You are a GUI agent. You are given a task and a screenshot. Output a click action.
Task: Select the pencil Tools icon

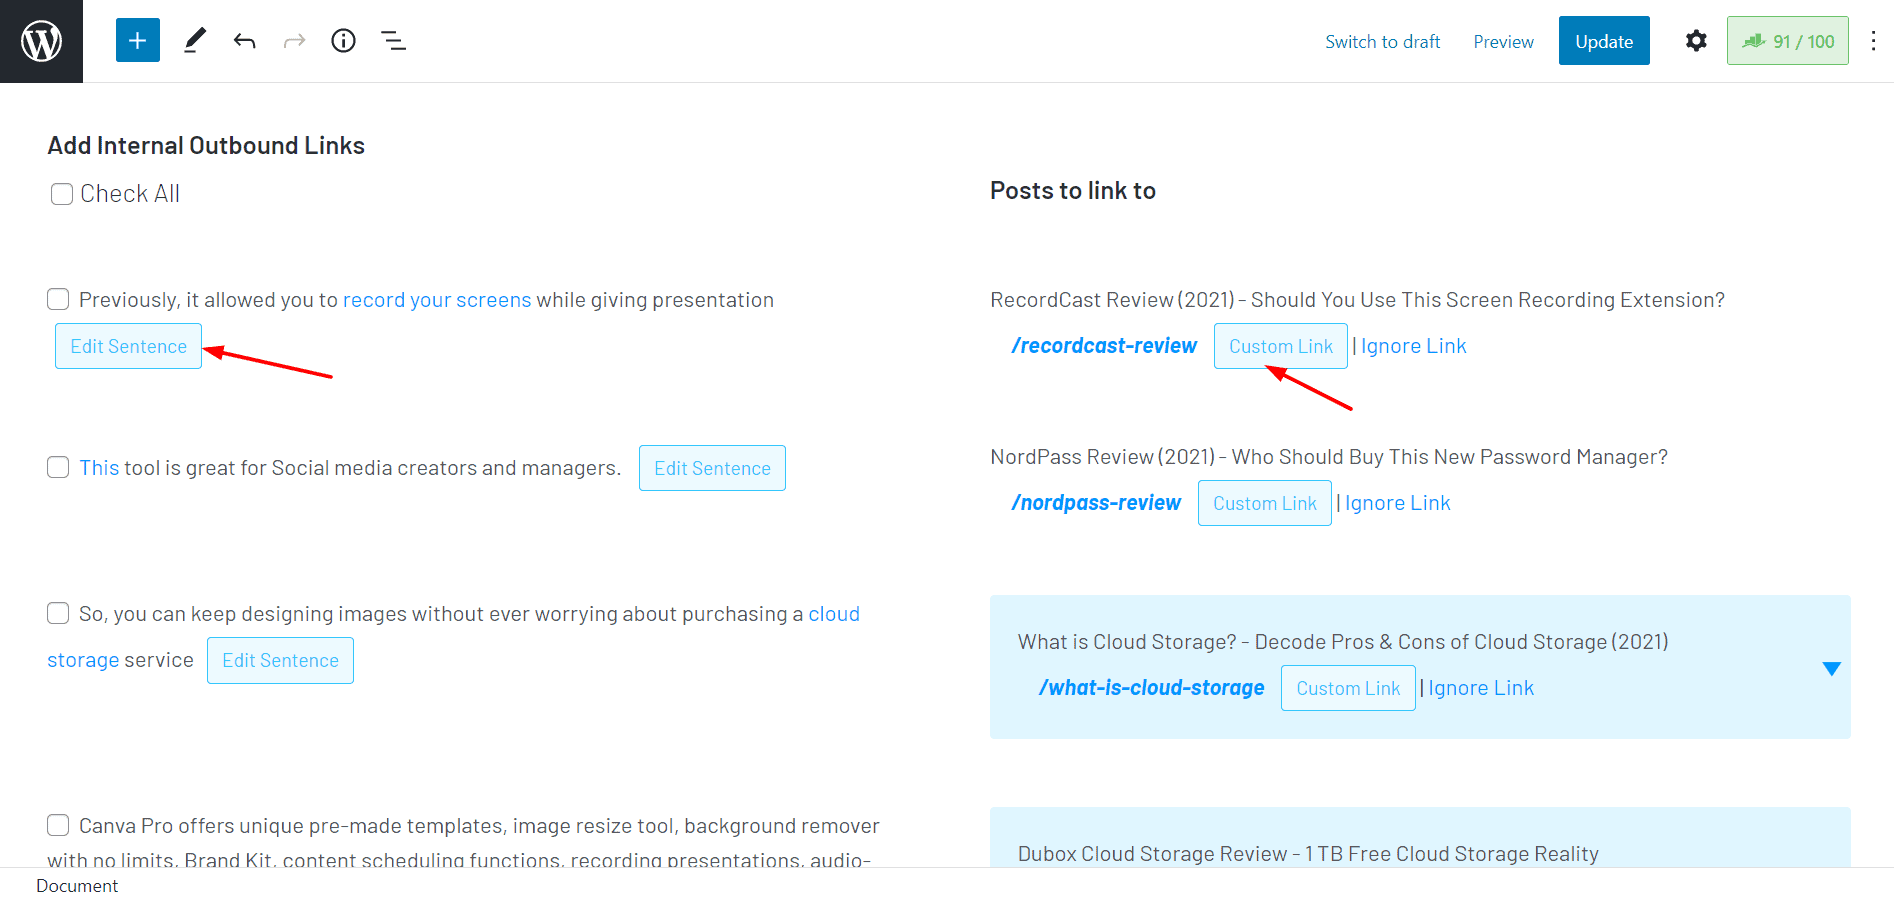(x=195, y=41)
